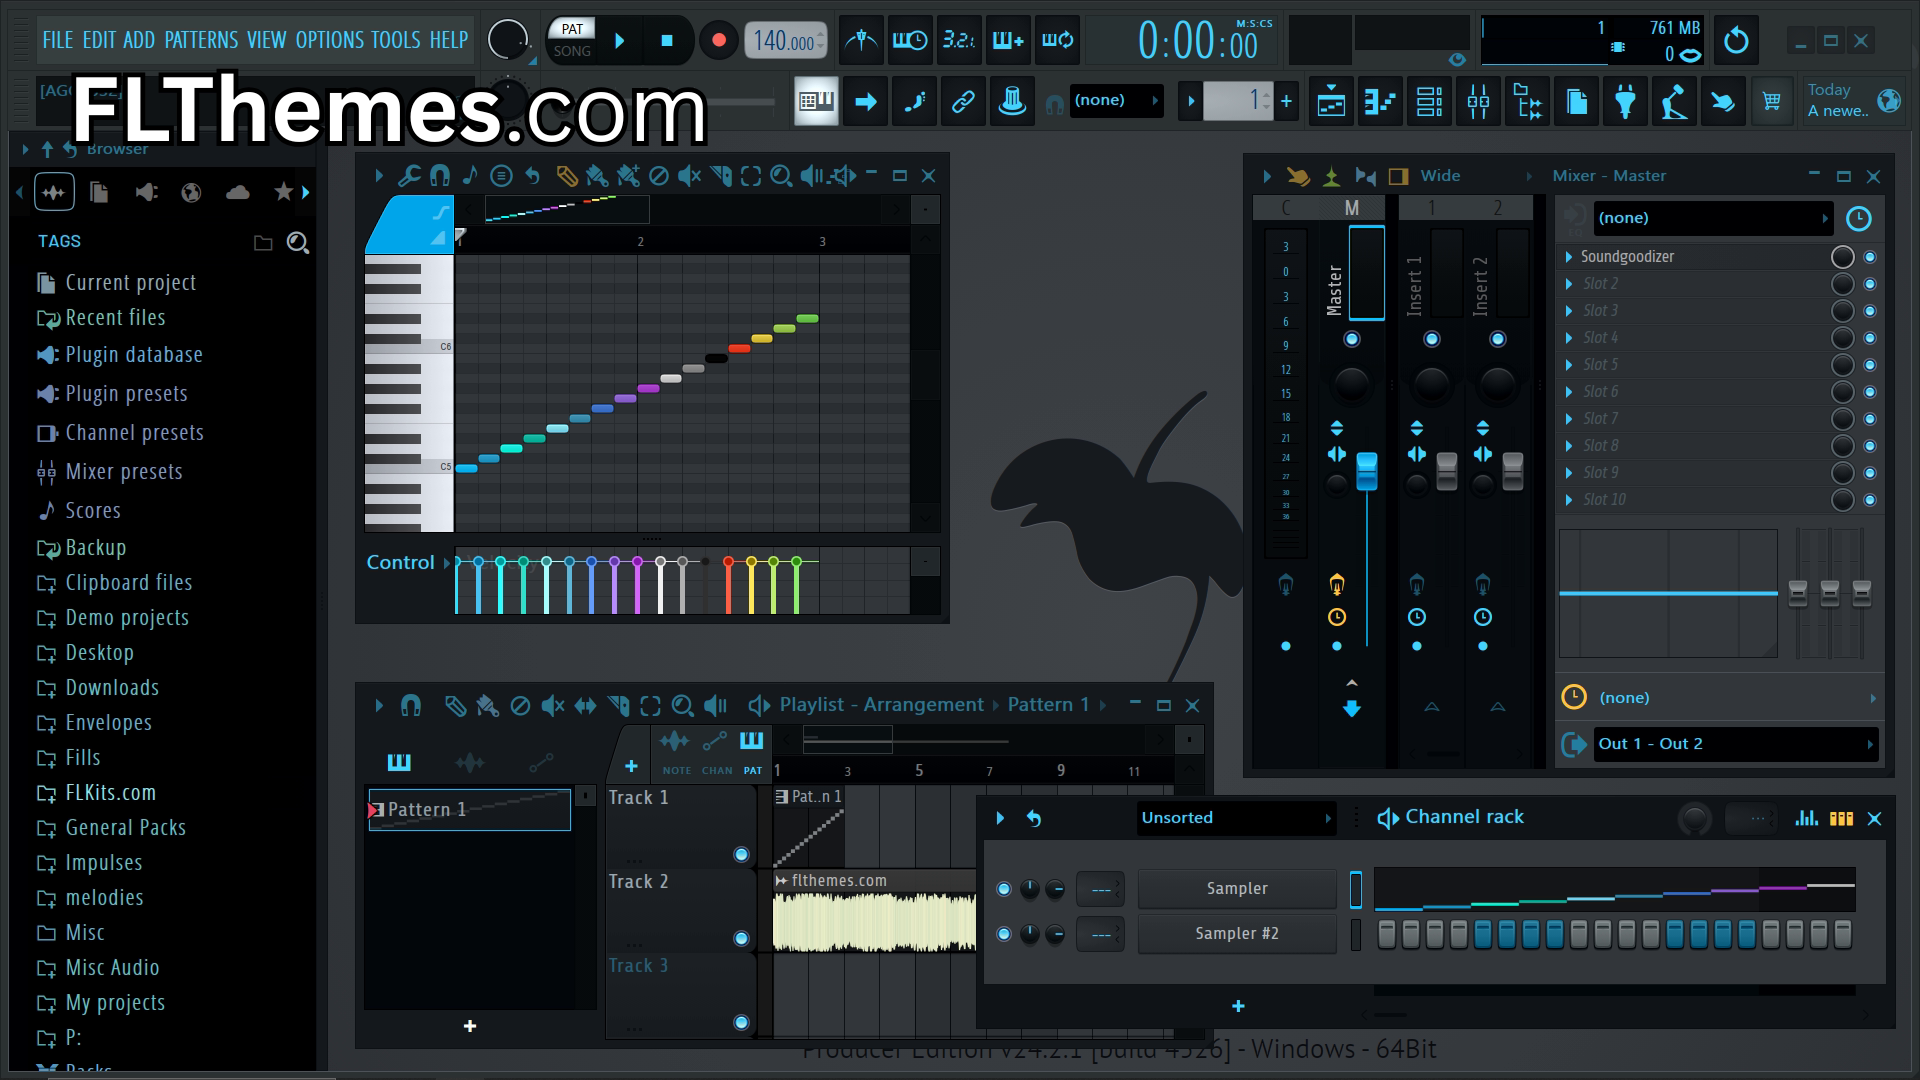This screenshot has width=1920, height=1080.
Task: Open the EDIT menu
Action: [x=99, y=40]
